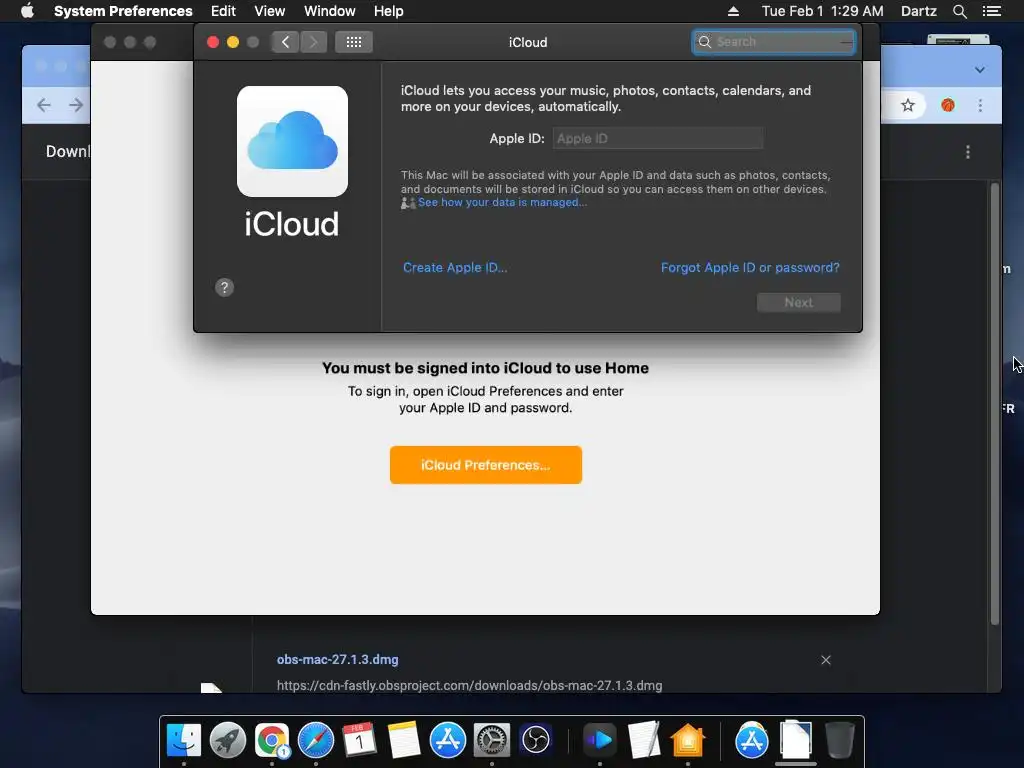Click the System Preferences search field
The width and height of the screenshot is (1024, 768).
[x=774, y=42]
